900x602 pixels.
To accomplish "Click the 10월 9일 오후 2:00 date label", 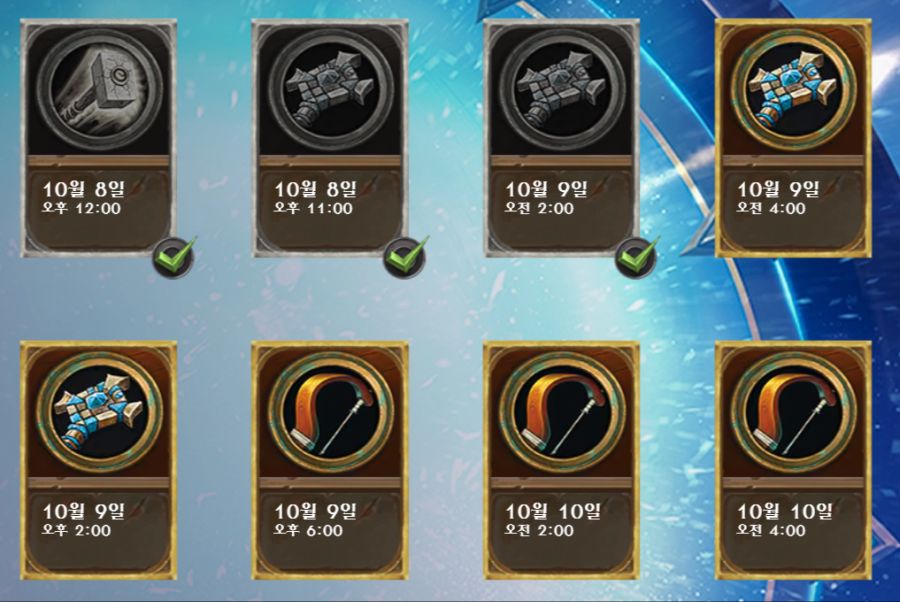I will coord(84,519).
